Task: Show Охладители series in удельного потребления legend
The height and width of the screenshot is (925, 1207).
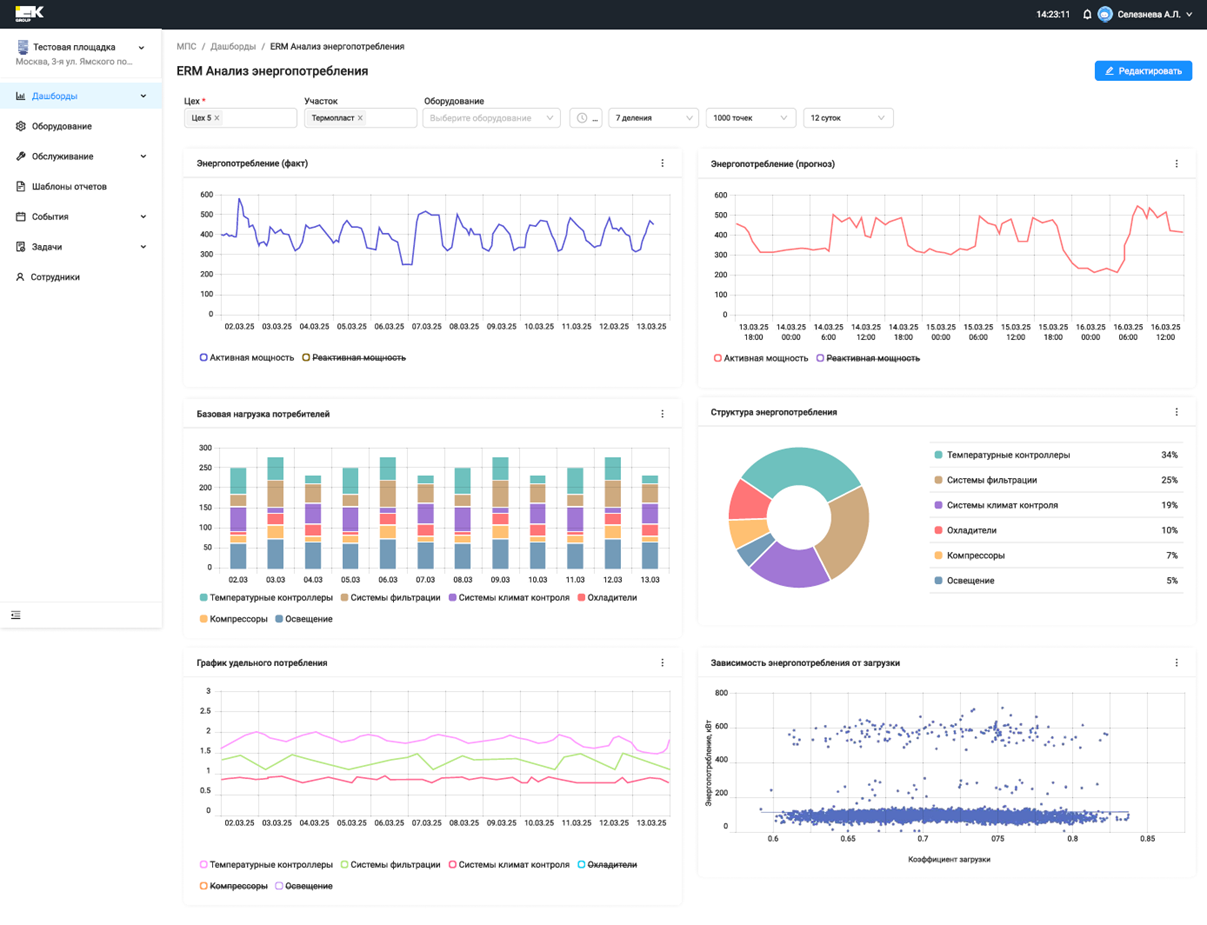Action: tap(609, 865)
